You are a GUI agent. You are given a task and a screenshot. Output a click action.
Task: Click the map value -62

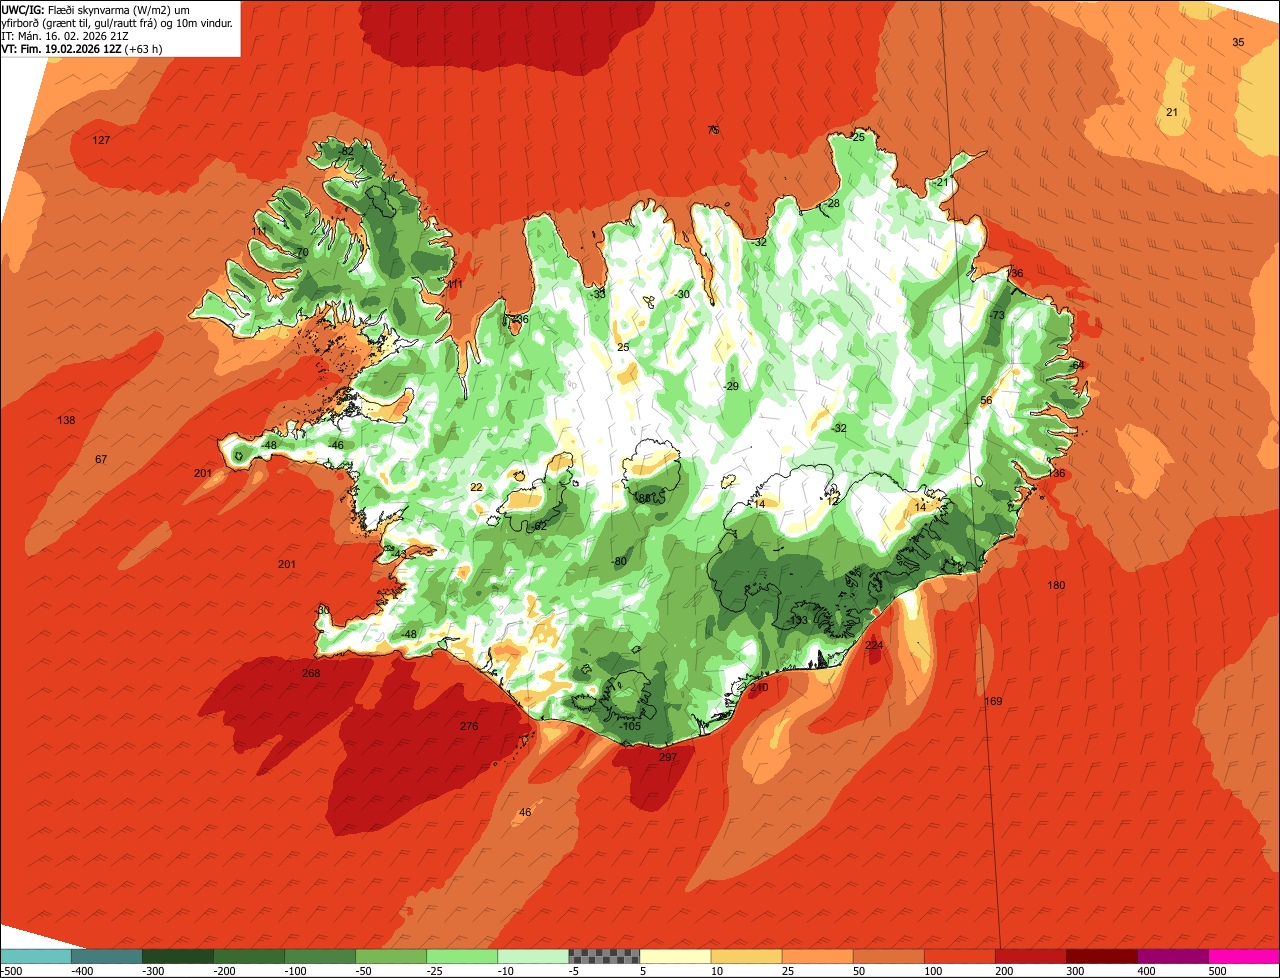tap(539, 526)
